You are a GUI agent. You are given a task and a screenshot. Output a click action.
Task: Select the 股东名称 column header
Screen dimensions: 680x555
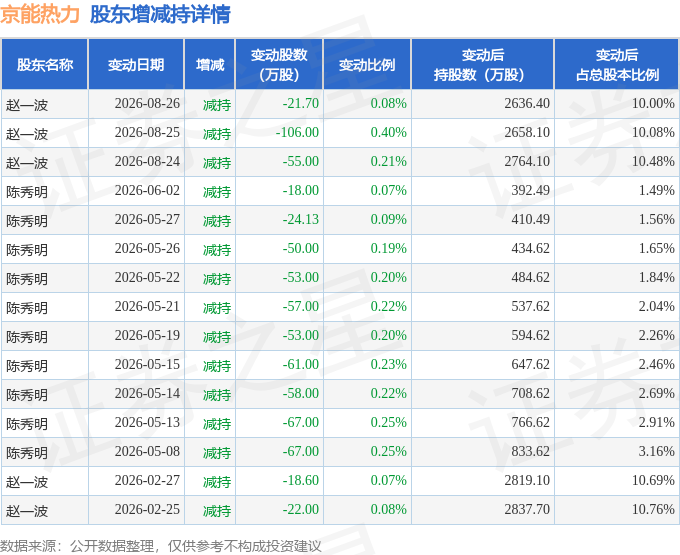click(x=45, y=65)
